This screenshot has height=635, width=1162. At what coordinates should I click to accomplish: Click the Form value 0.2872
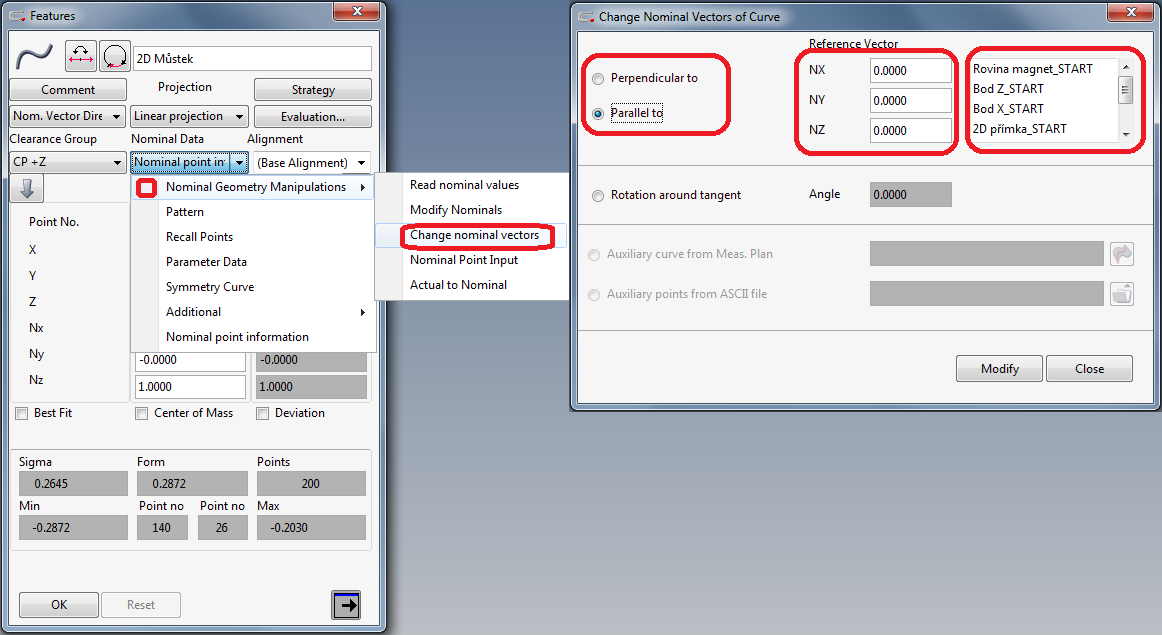point(192,484)
